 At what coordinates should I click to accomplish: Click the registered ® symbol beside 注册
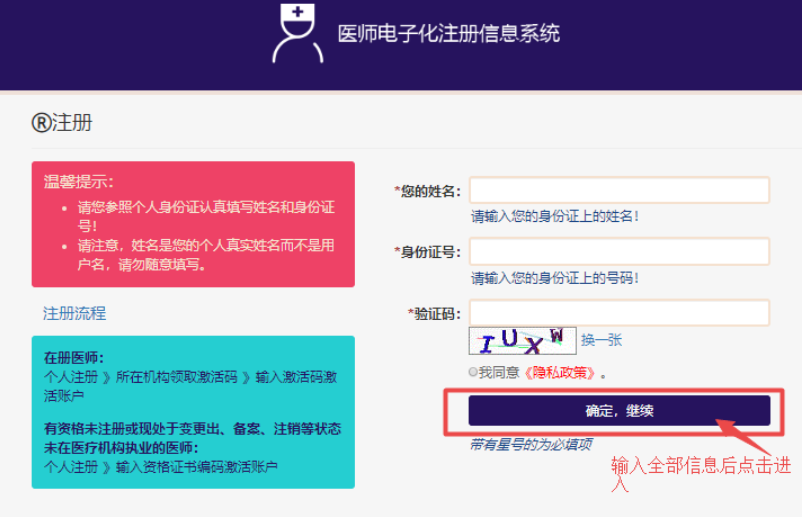[x=40, y=123]
